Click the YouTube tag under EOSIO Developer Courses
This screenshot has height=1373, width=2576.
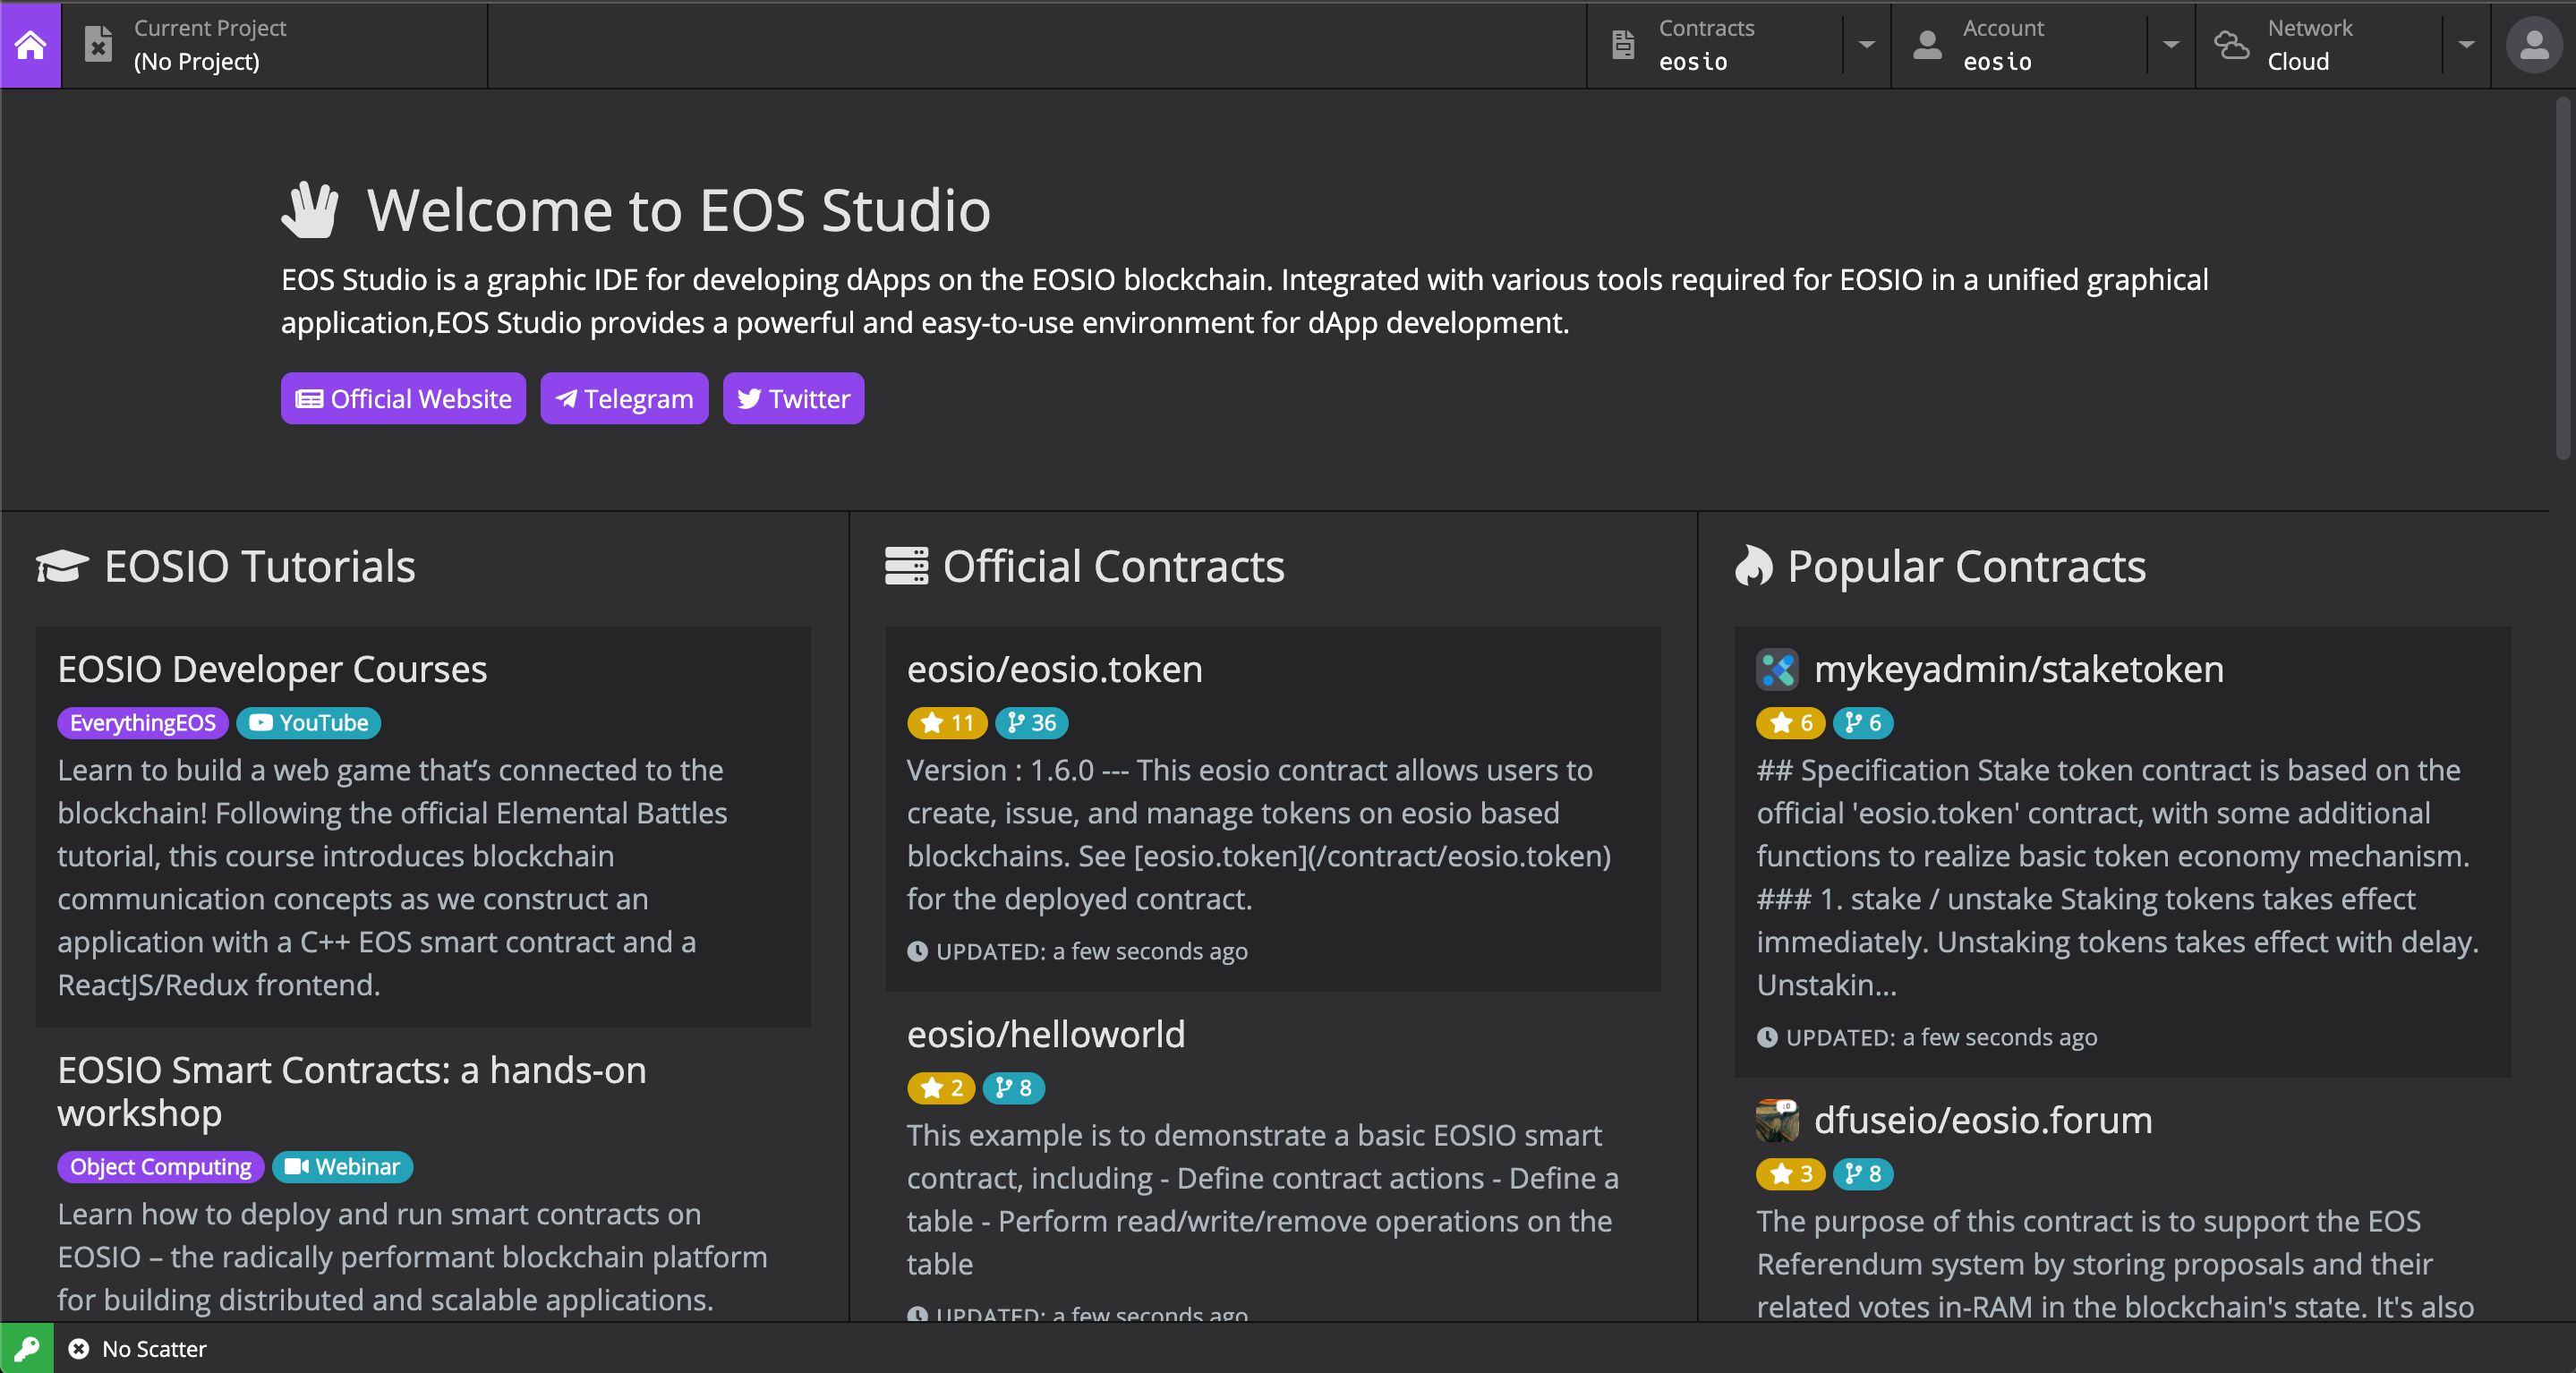(x=308, y=723)
